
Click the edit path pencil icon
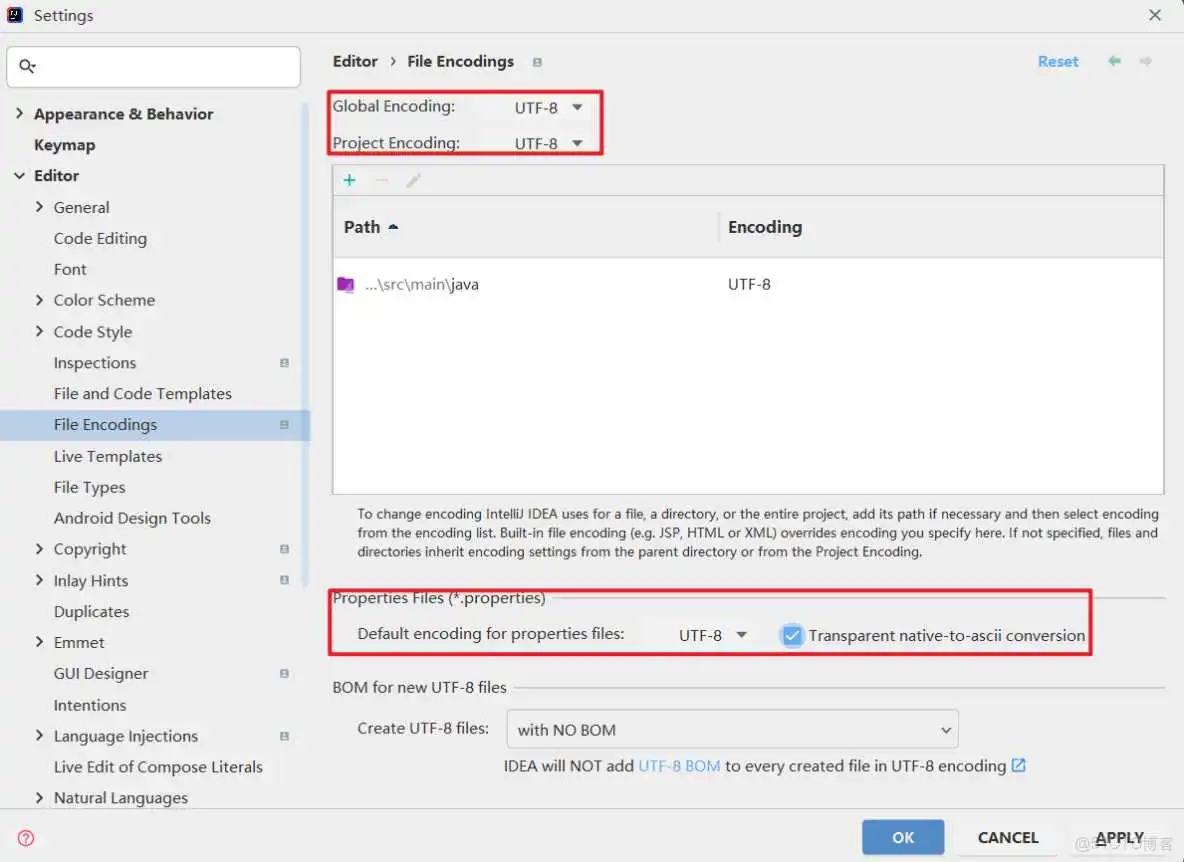click(413, 180)
